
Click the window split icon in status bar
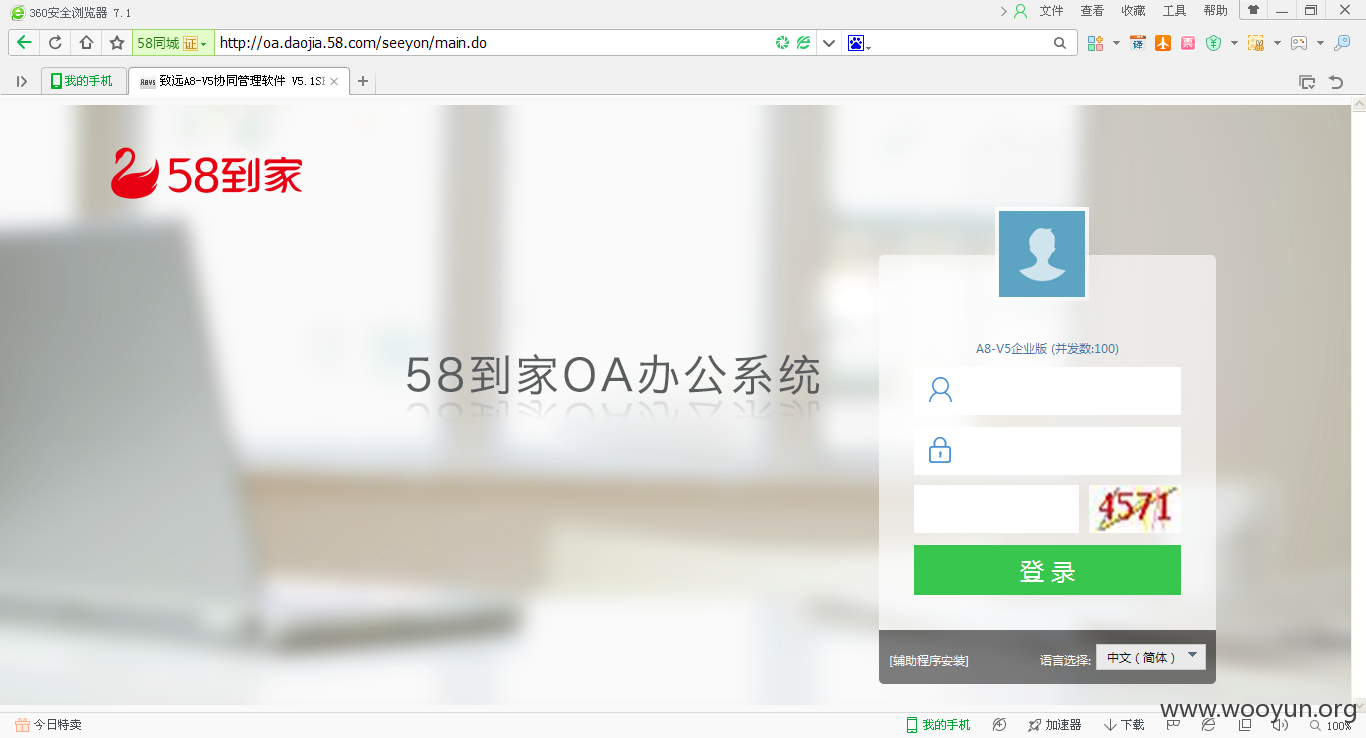pyautogui.click(x=1245, y=725)
